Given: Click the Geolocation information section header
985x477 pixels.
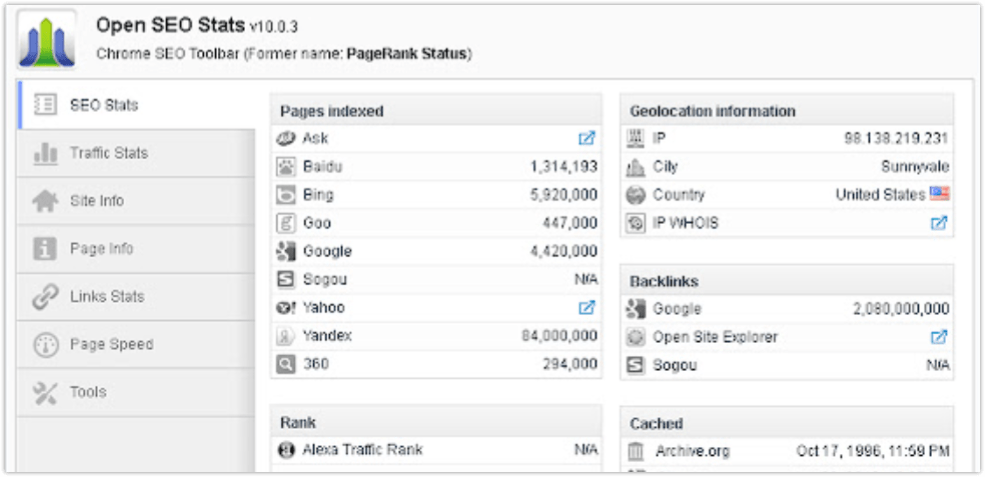Looking at the screenshot, I should [x=786, y=111].
